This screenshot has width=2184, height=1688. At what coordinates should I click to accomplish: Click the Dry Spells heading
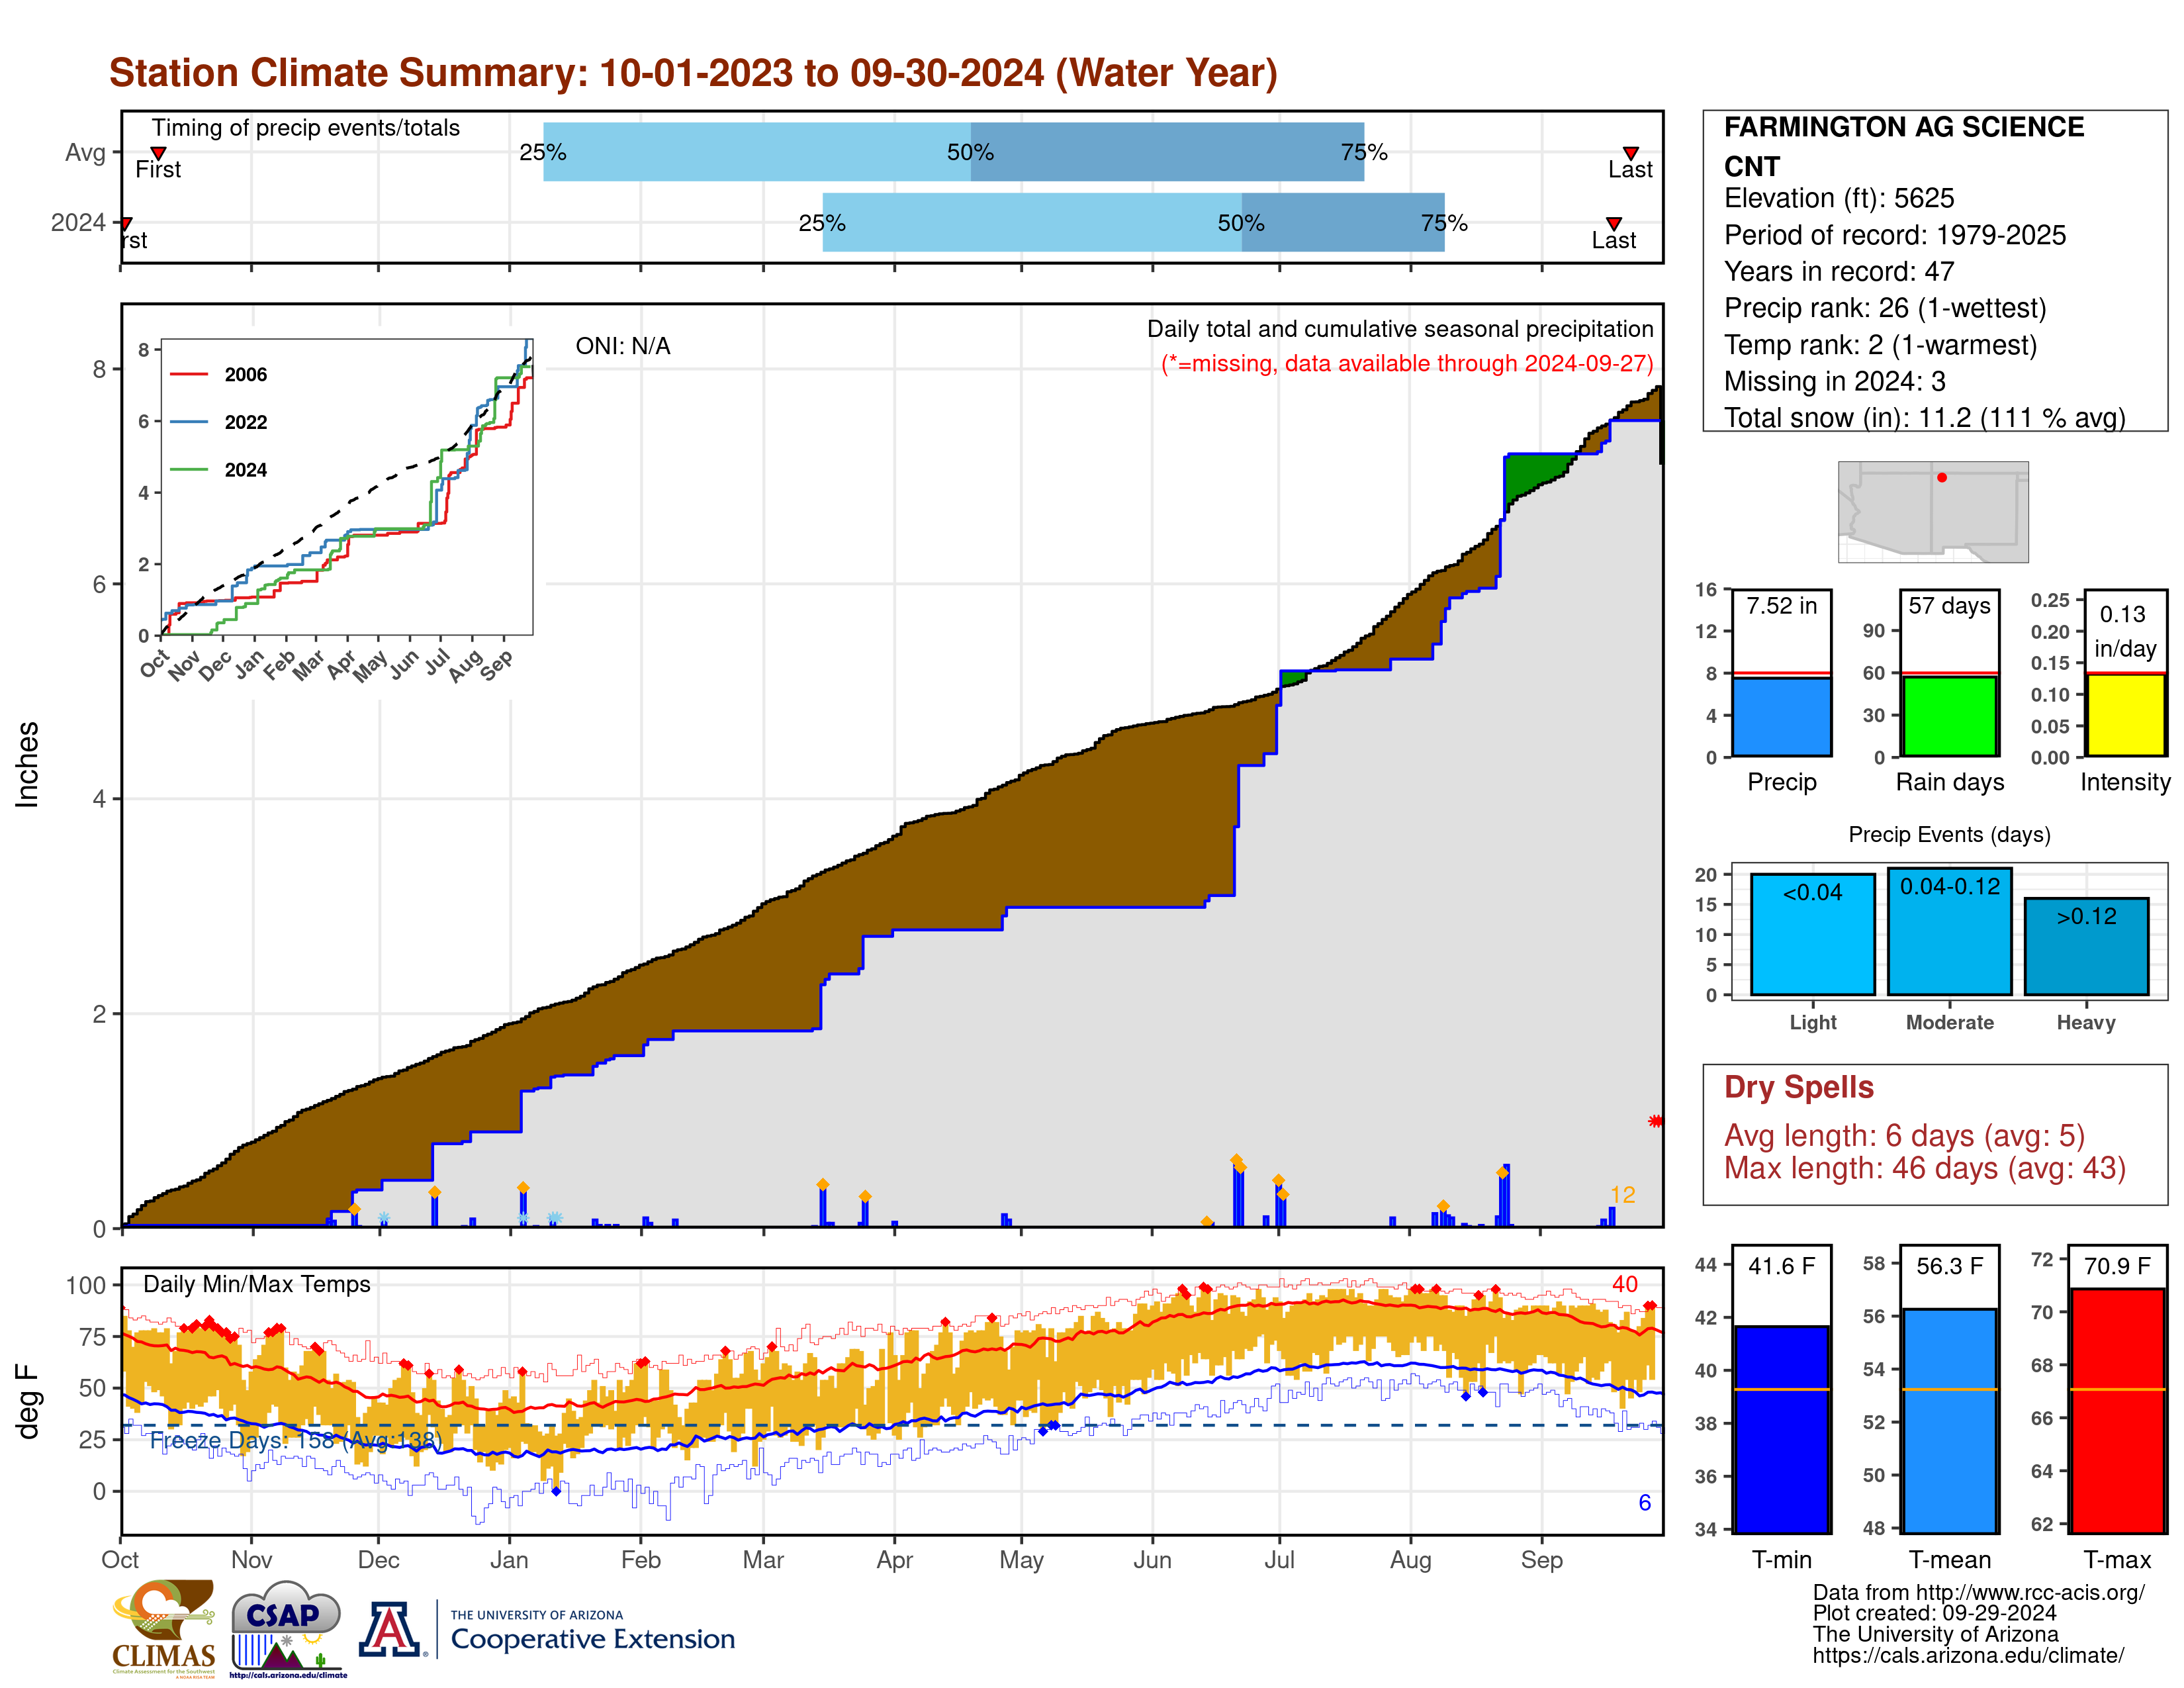coord(1798,1087)
